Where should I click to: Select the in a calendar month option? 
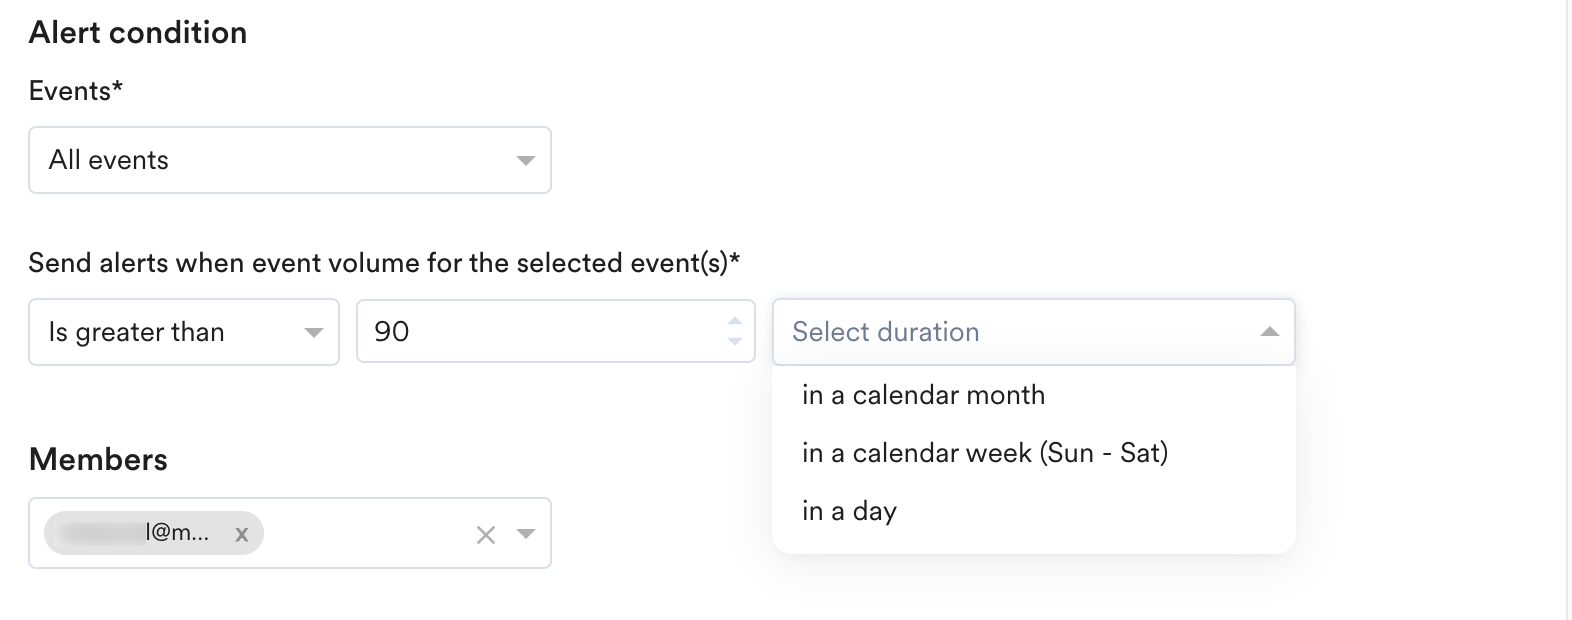(x=922, y=394)
